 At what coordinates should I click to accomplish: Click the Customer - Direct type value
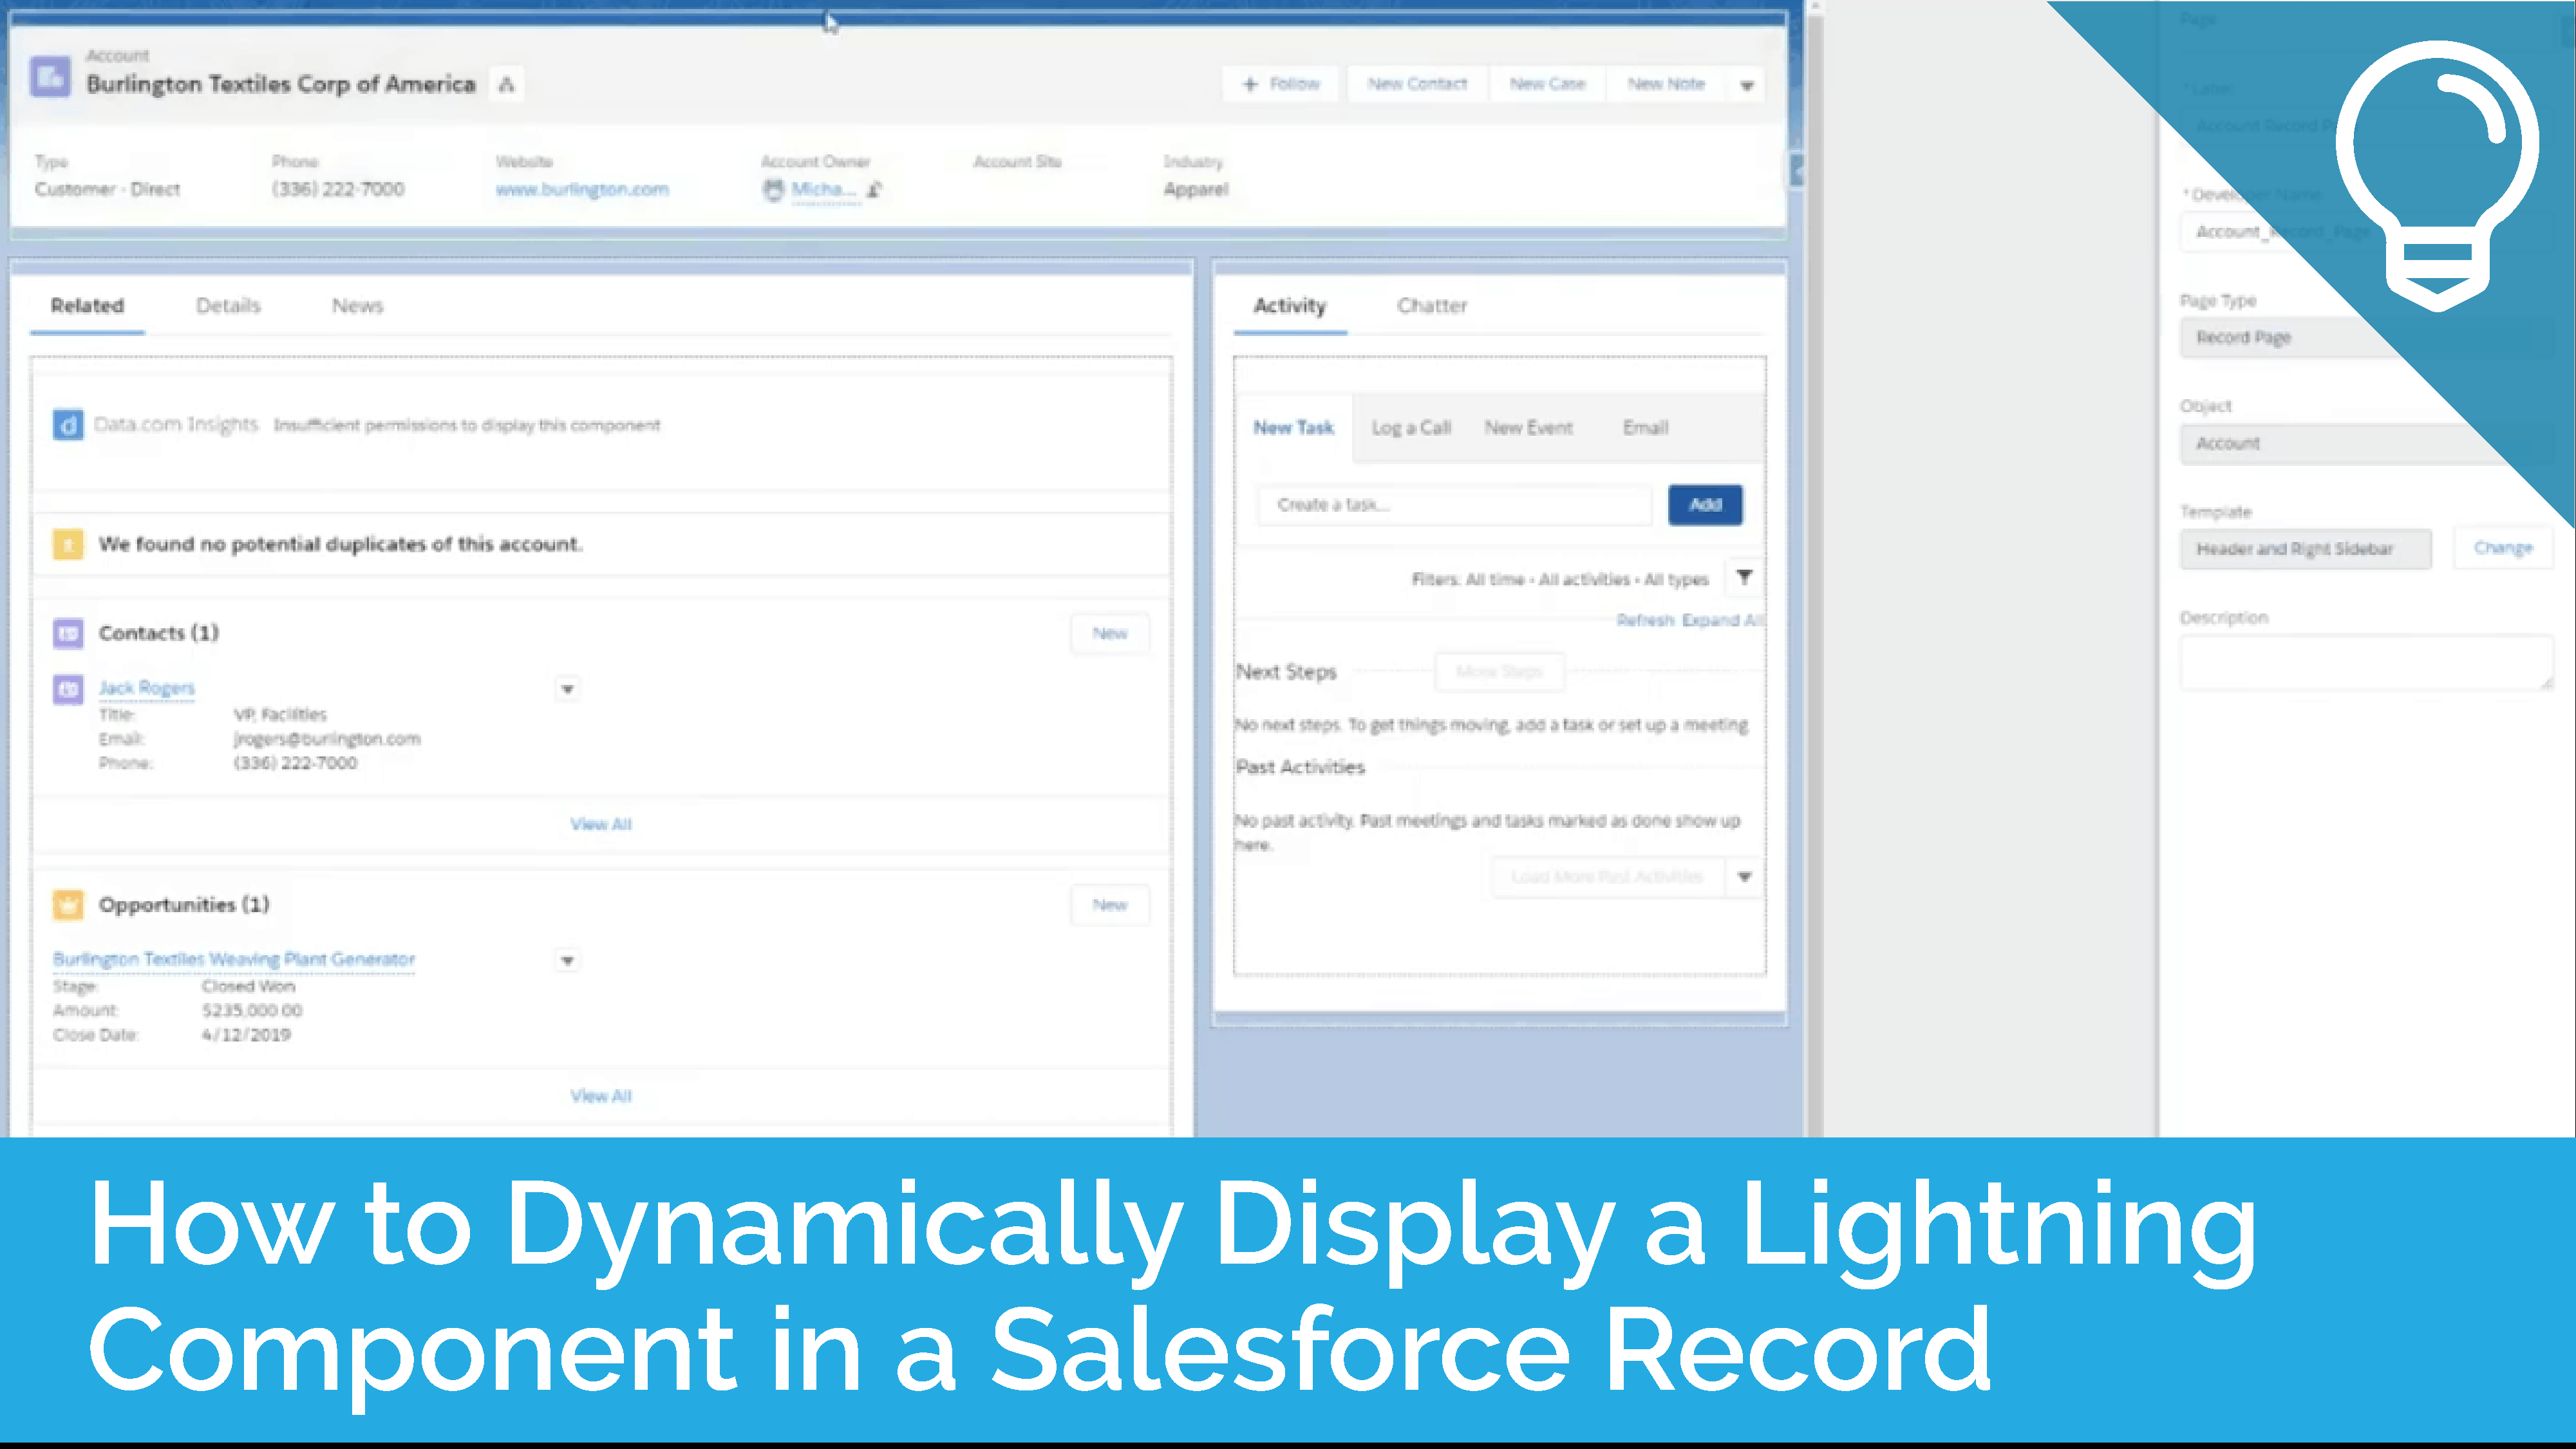(107, 189)
